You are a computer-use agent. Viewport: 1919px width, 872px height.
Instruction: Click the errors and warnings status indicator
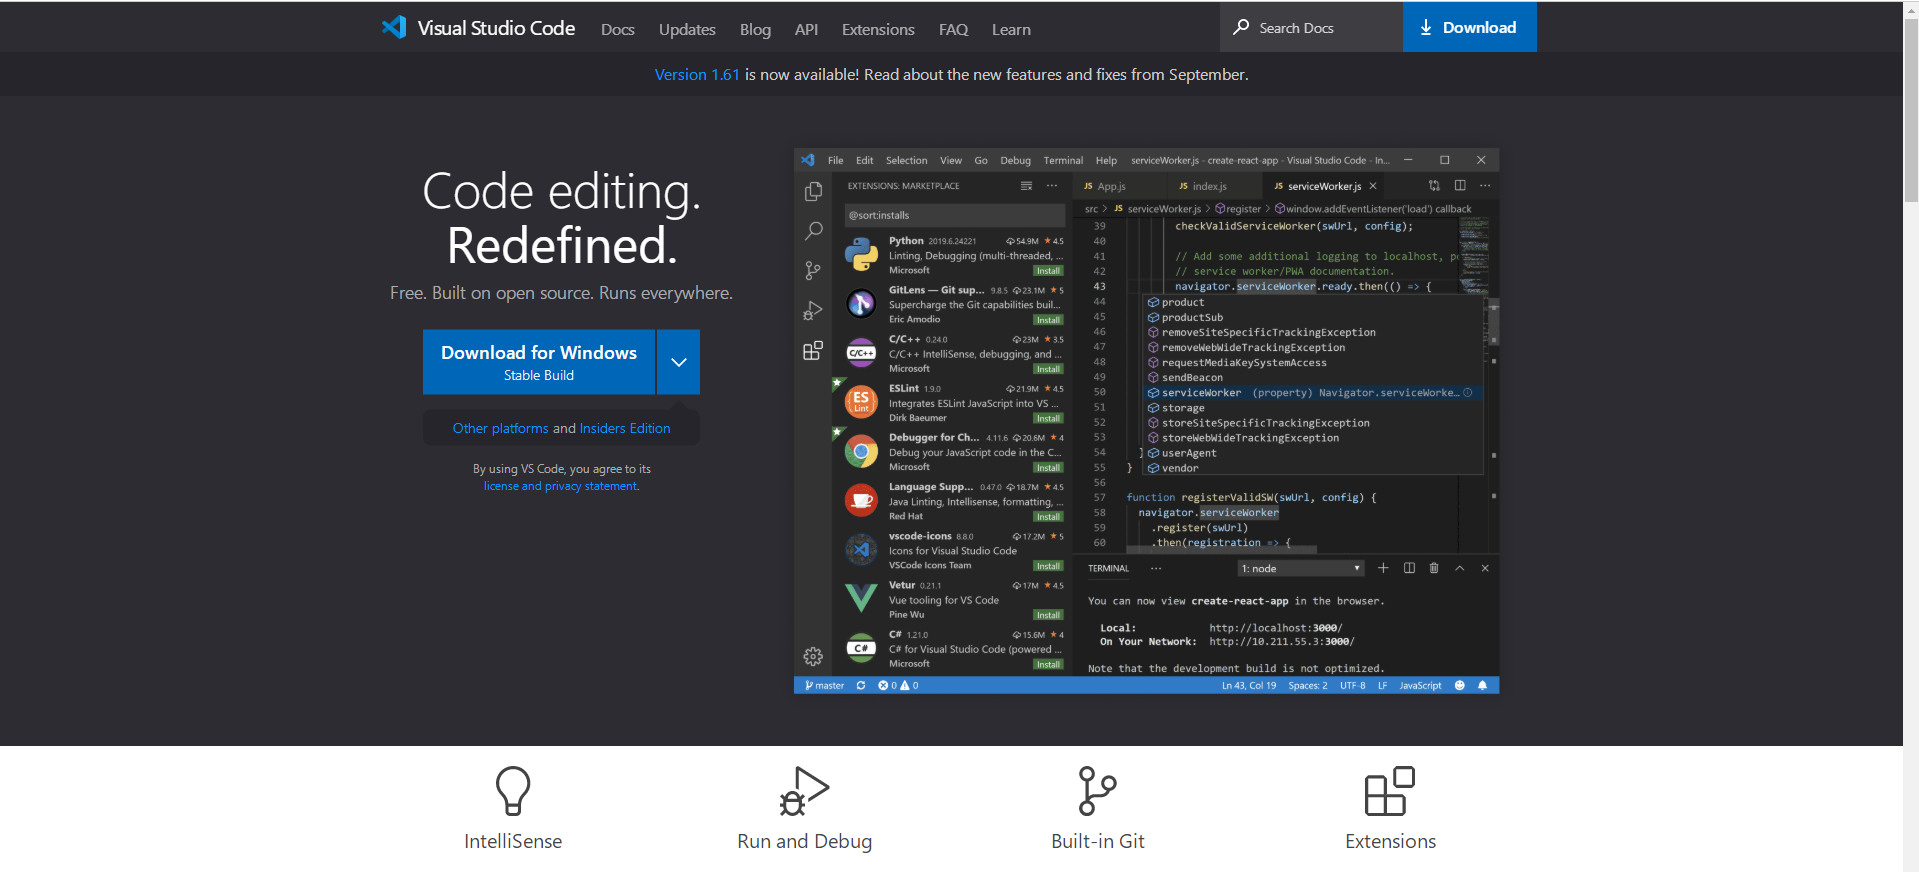pyautogui.click(x=898, y=686)
